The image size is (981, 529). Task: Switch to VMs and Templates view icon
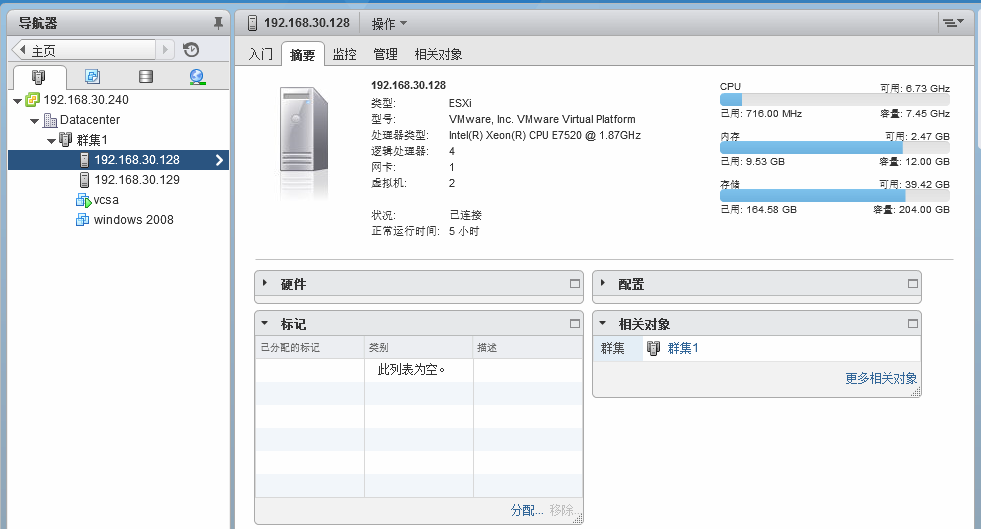pyautogui.click(x=93, y=77)
